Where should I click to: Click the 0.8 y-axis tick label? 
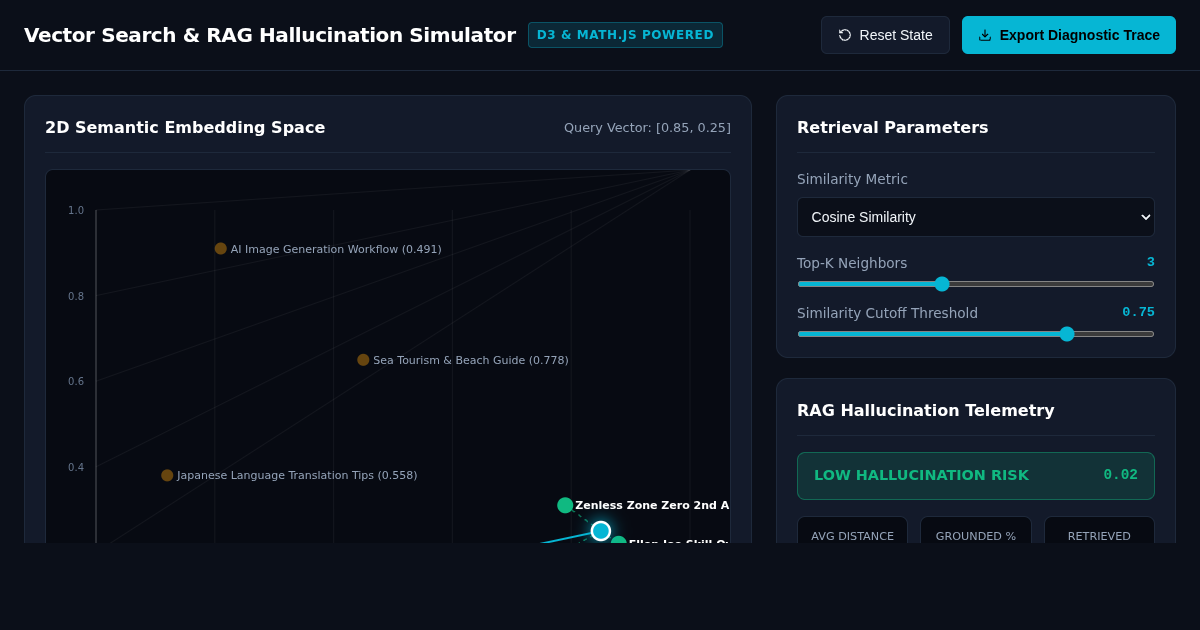(76, 297)
